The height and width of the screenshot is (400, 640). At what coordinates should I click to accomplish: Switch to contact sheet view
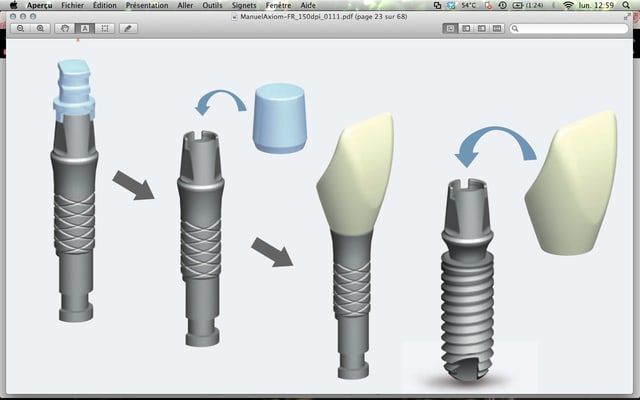[x=496, y=29]
